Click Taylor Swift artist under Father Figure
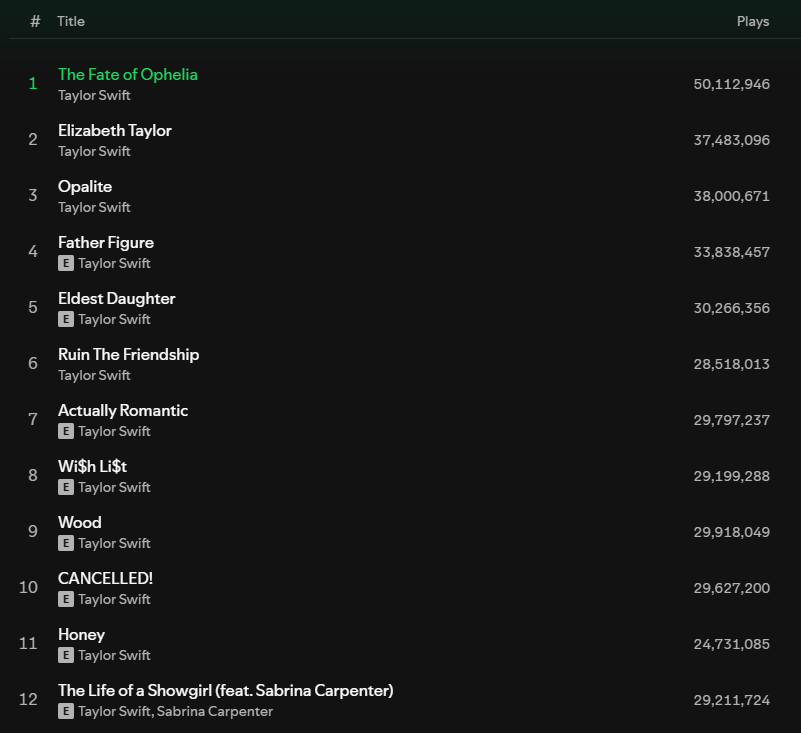Screen dimensions: 801x733 coord(114,264)
